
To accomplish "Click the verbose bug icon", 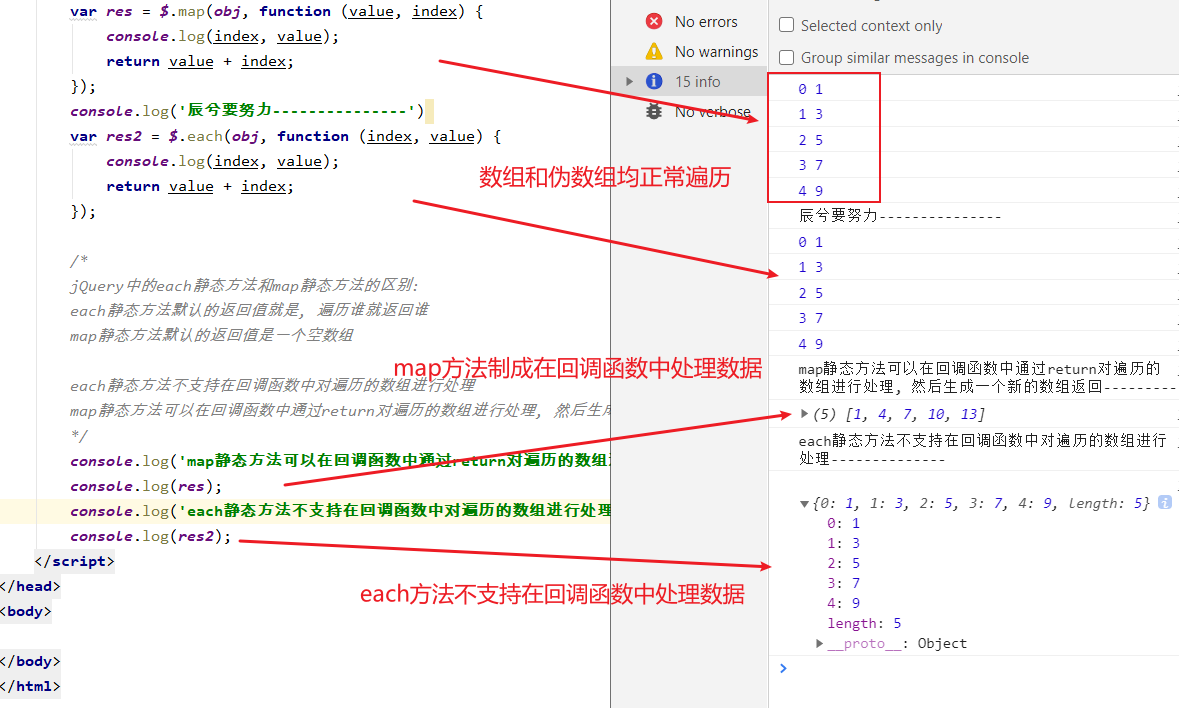I will pos(654,111).
